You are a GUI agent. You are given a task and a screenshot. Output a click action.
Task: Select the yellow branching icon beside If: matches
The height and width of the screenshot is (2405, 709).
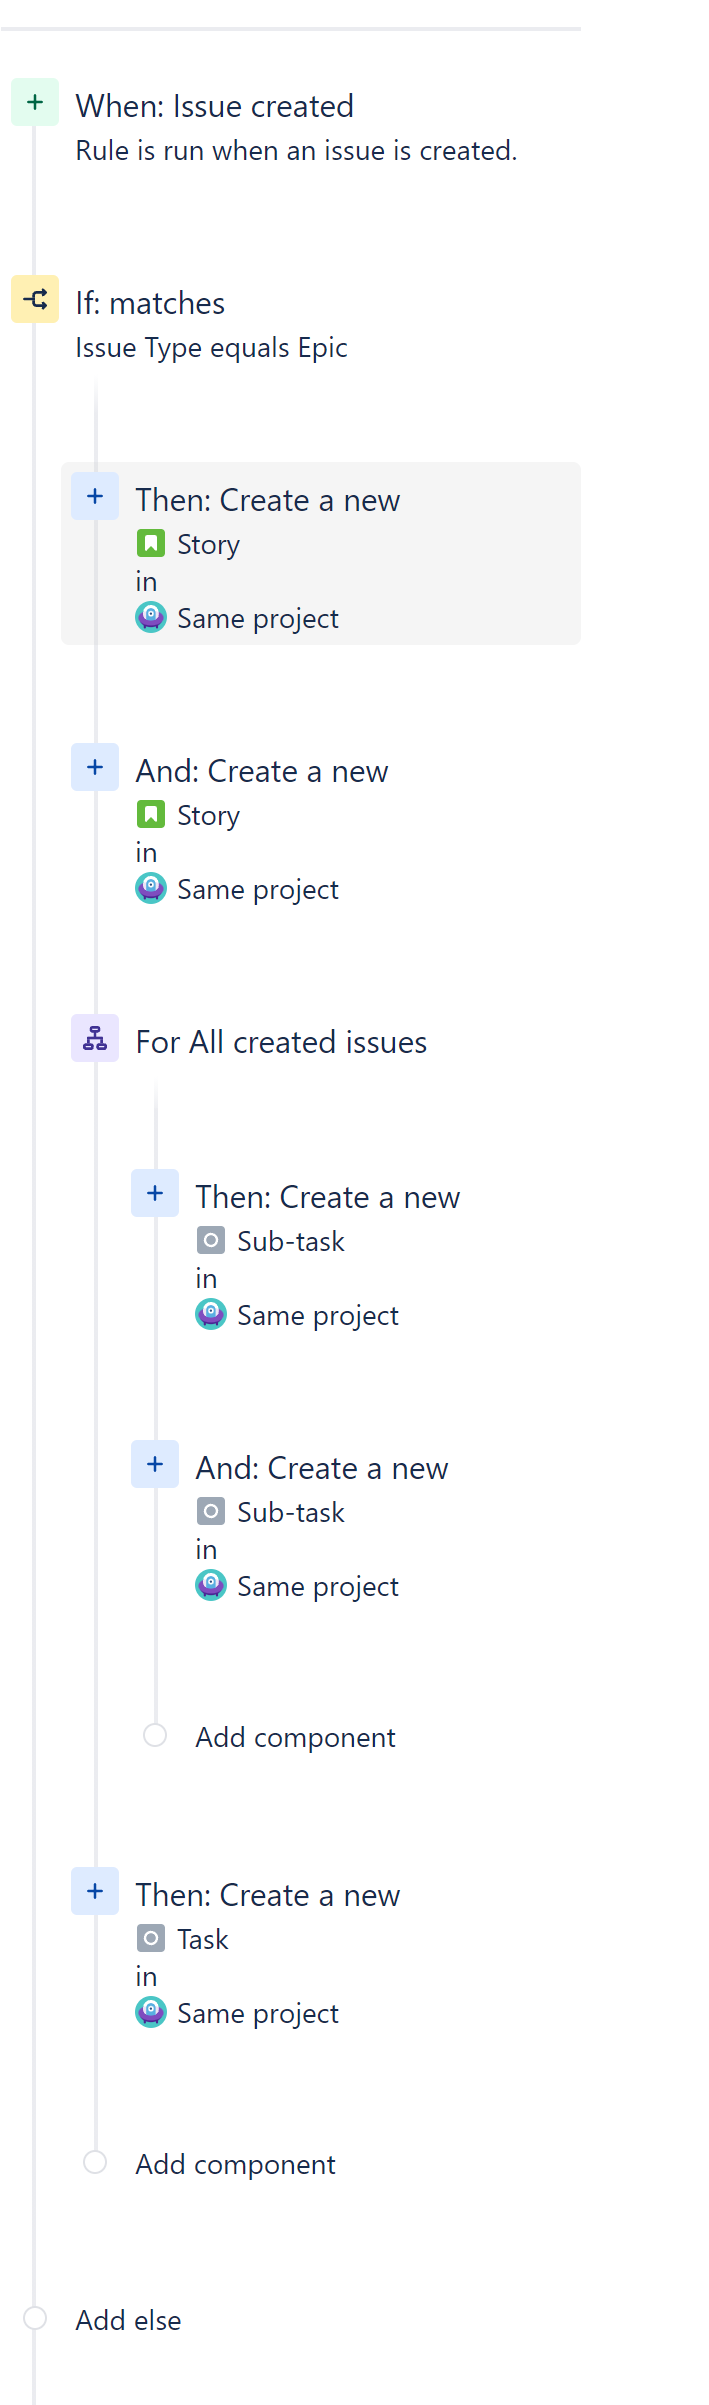[x=35, y=299]
